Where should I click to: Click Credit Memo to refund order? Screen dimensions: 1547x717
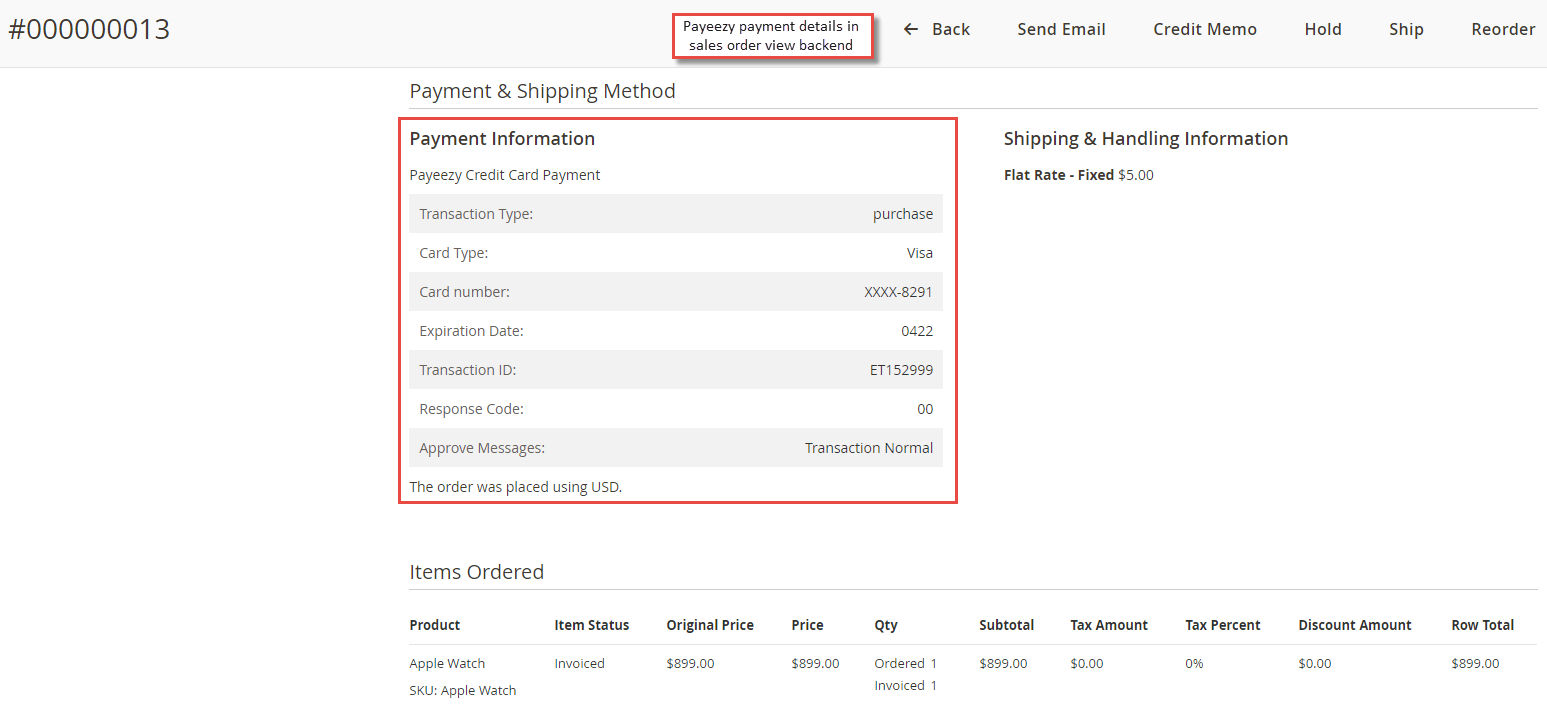pyautogui.click(x=1204, y=29)
